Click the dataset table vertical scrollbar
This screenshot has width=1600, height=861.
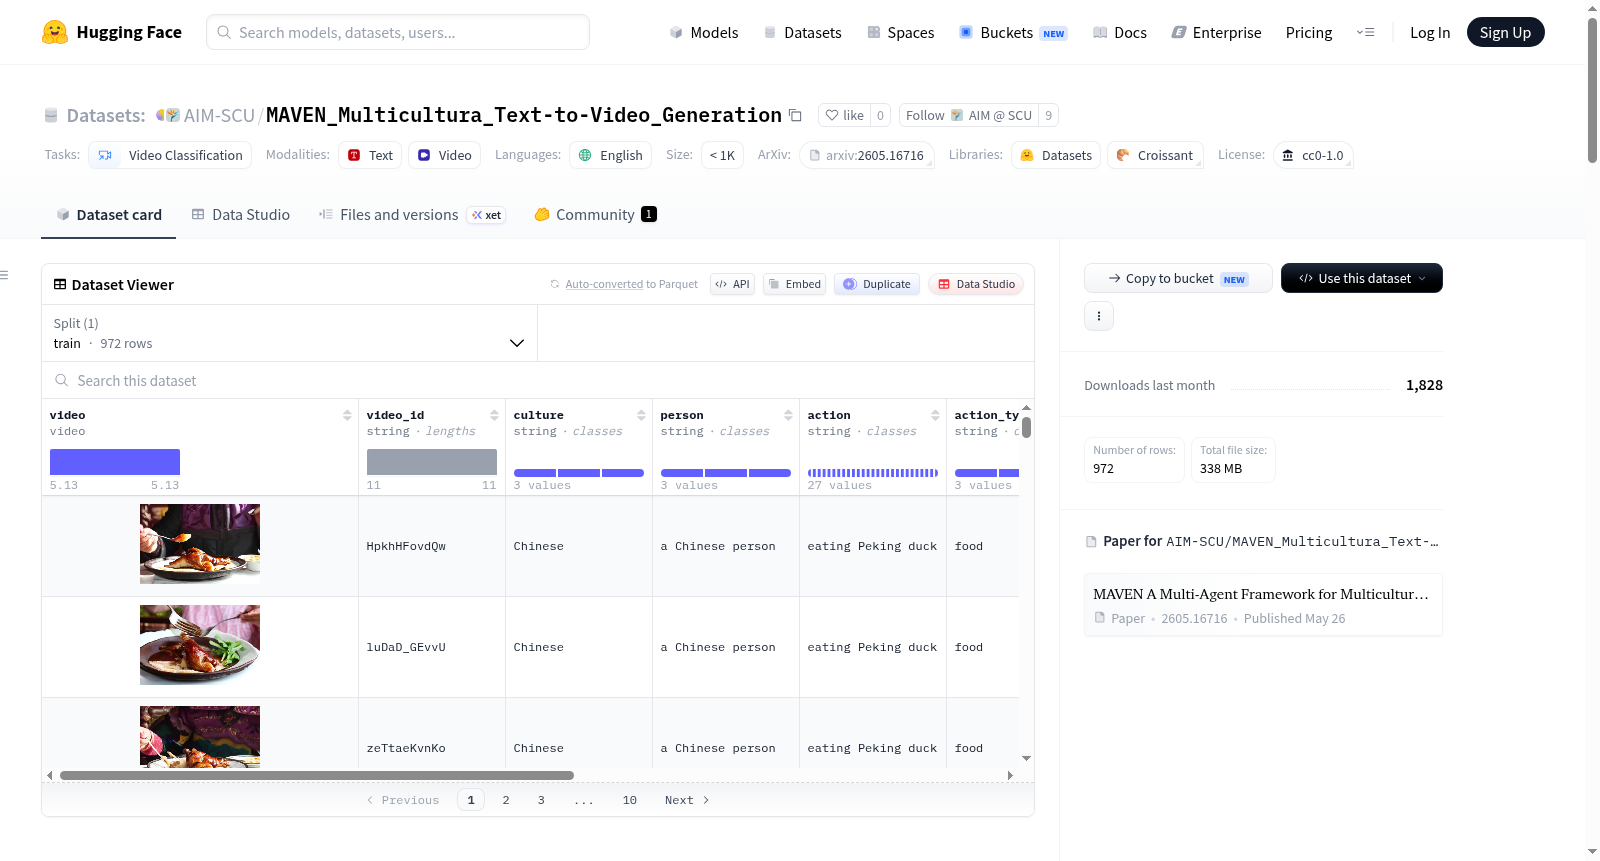1026,427
